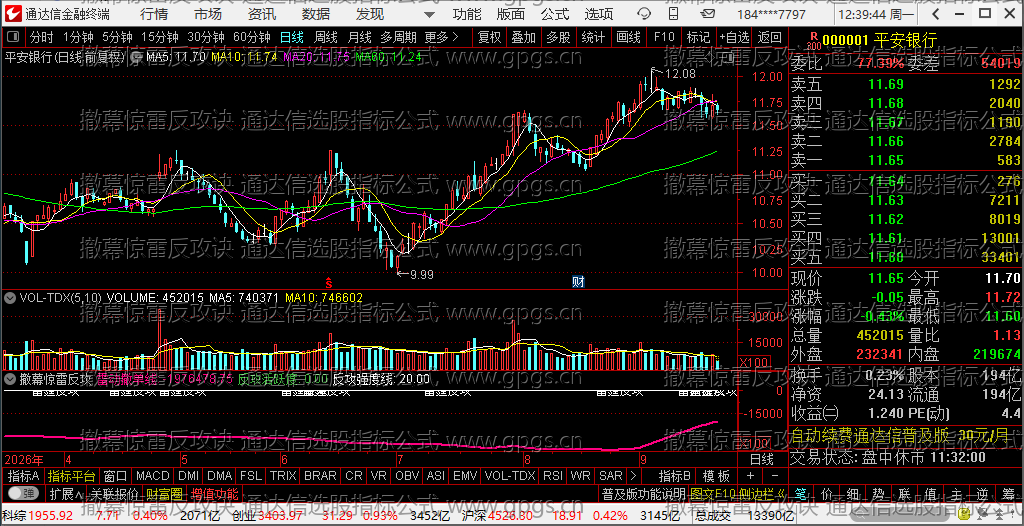The width and height of the screenshot is (1024, 526).
Task: Click the Tongdaxin app logo icon
Action: 14,14
